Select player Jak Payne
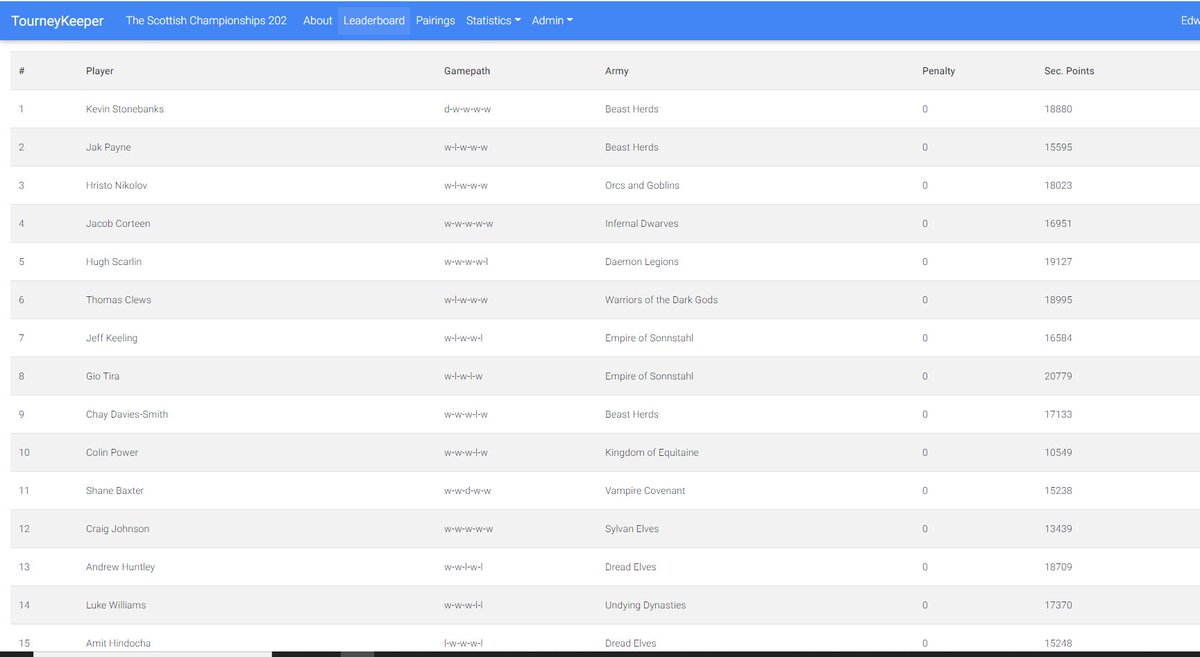The width and height of the screenshot is (1200, 657). coord(108,147)
